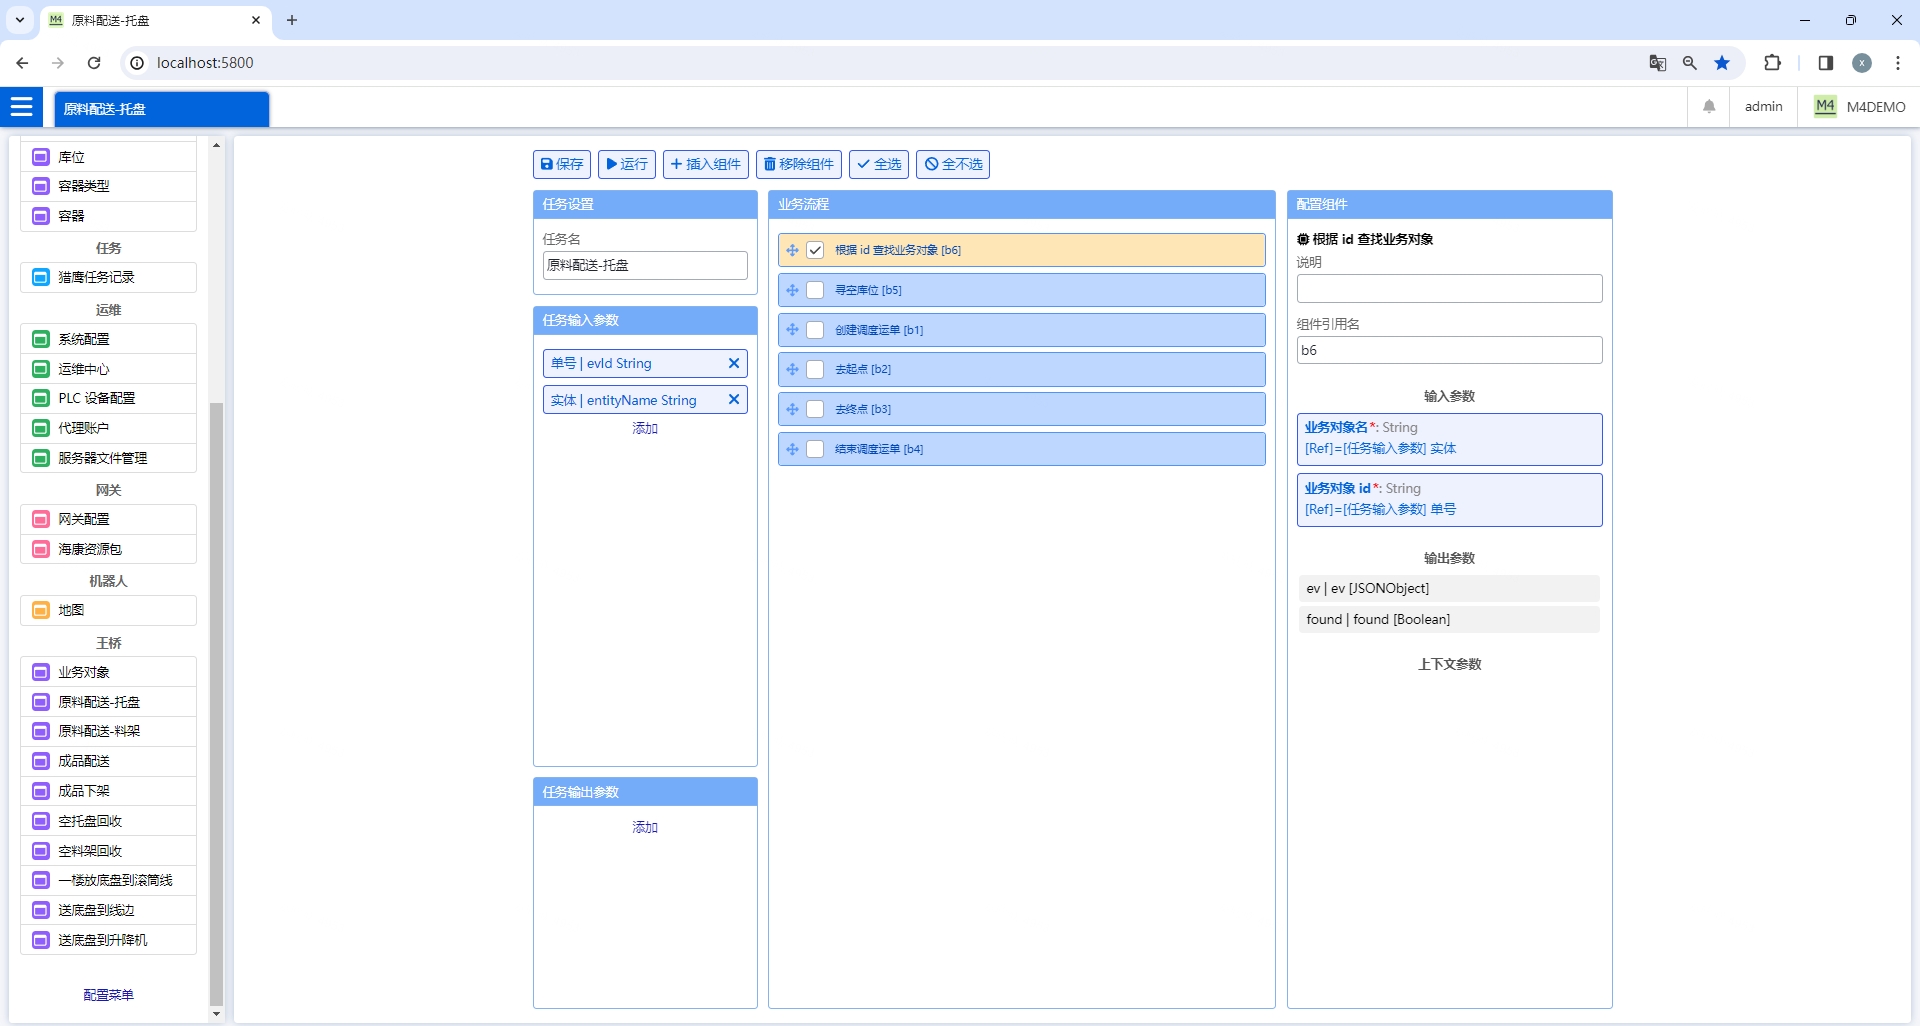Screen dimensions: 1920x1026
Task: Click the found [Boolean] output row
Action: 1449,619
